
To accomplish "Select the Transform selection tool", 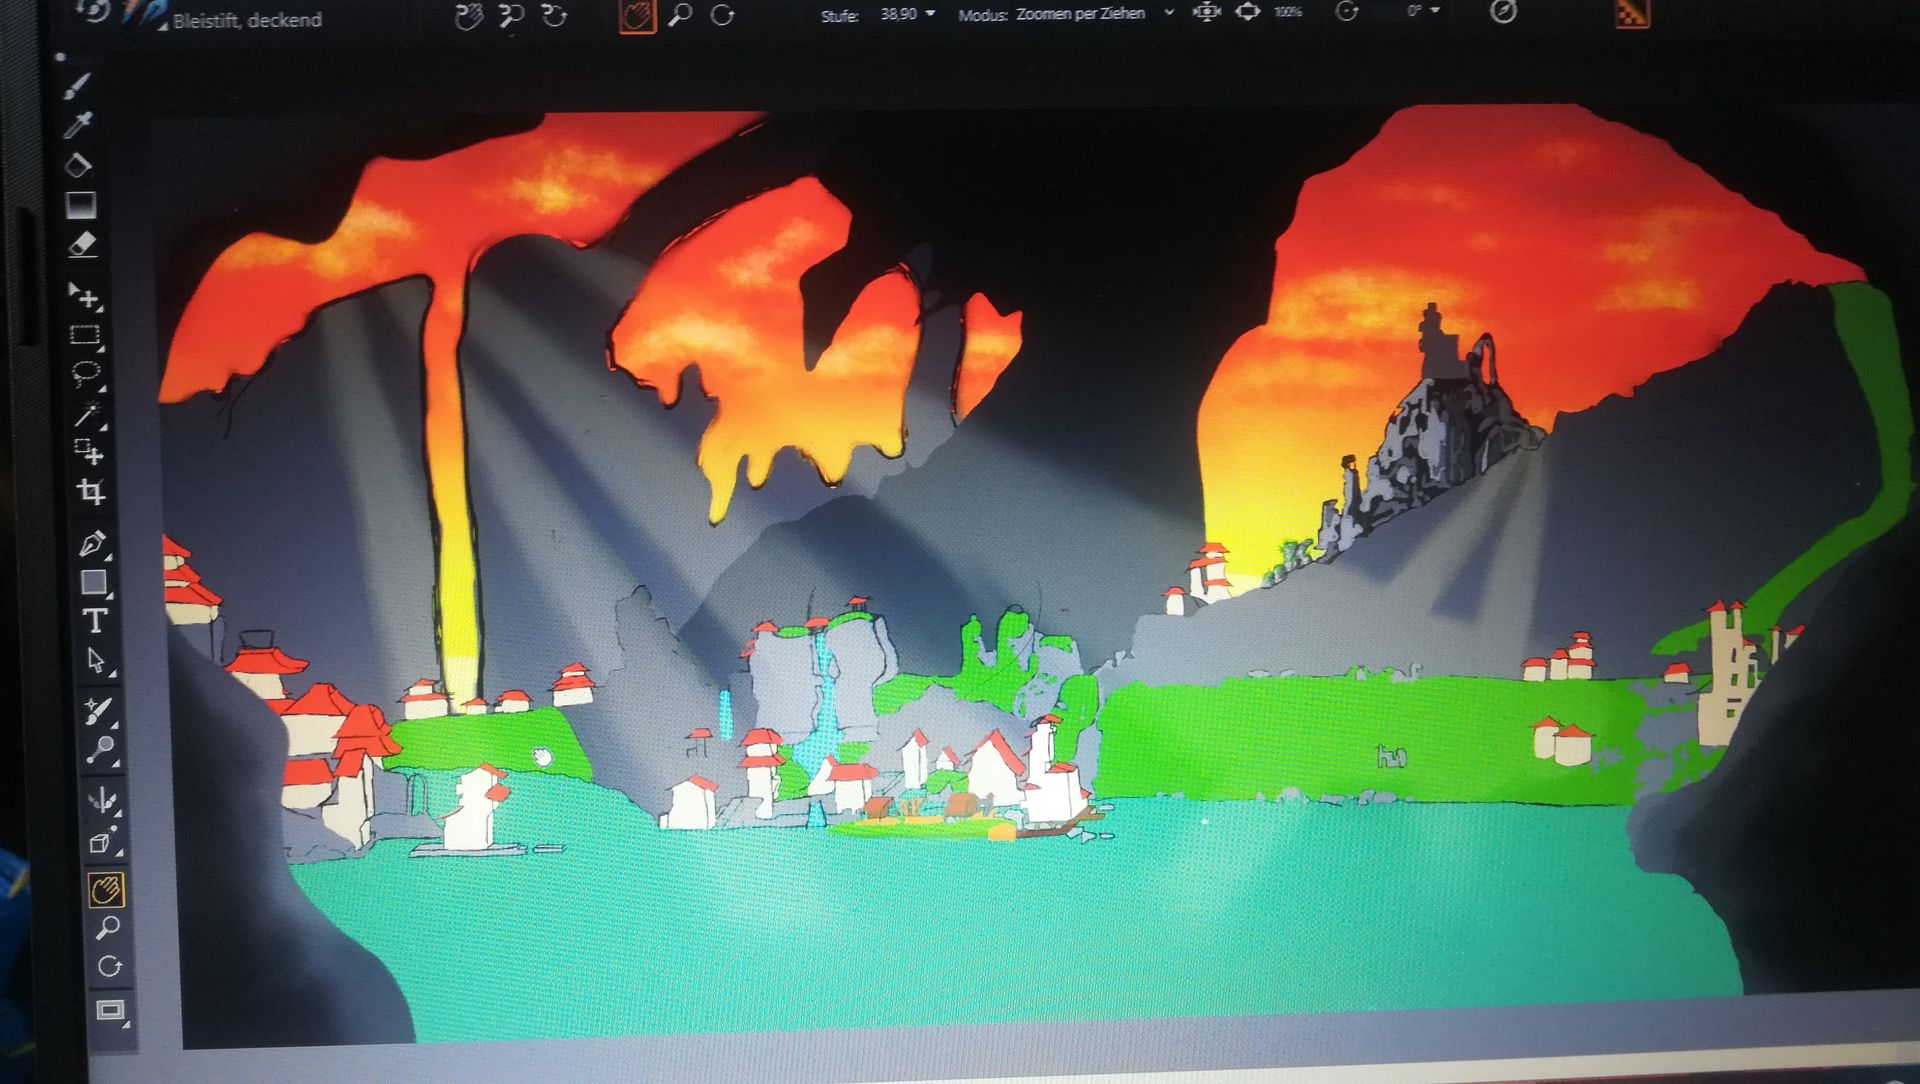I will [89, 452].
